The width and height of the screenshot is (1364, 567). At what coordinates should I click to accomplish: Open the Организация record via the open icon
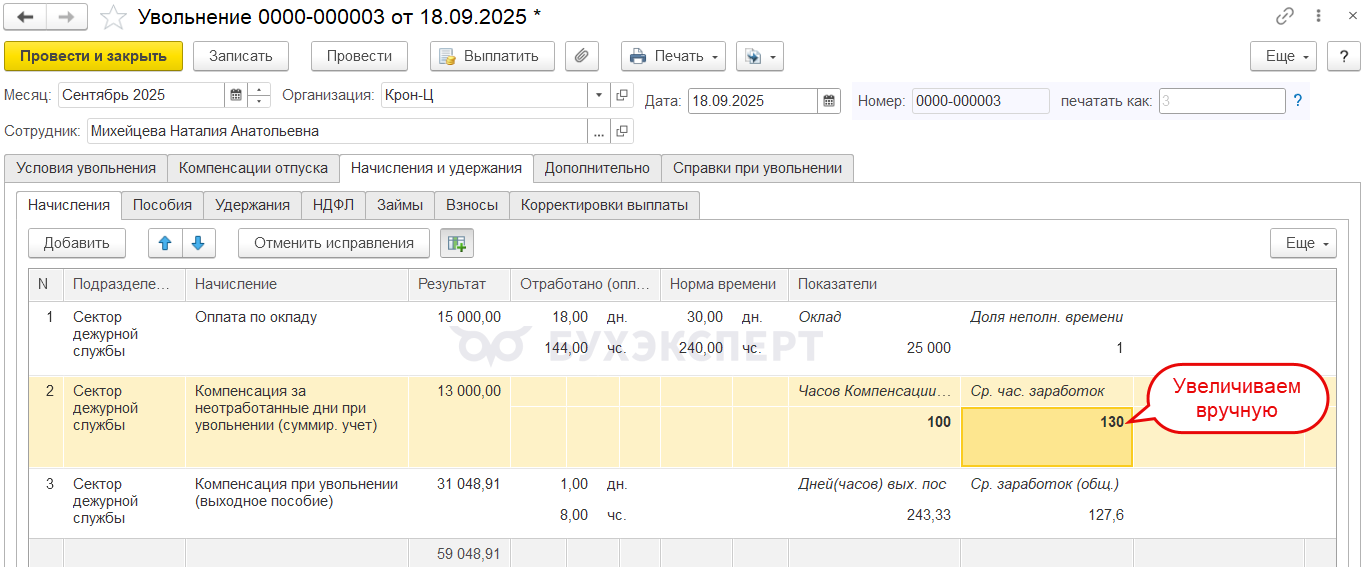tap(622, 95)
